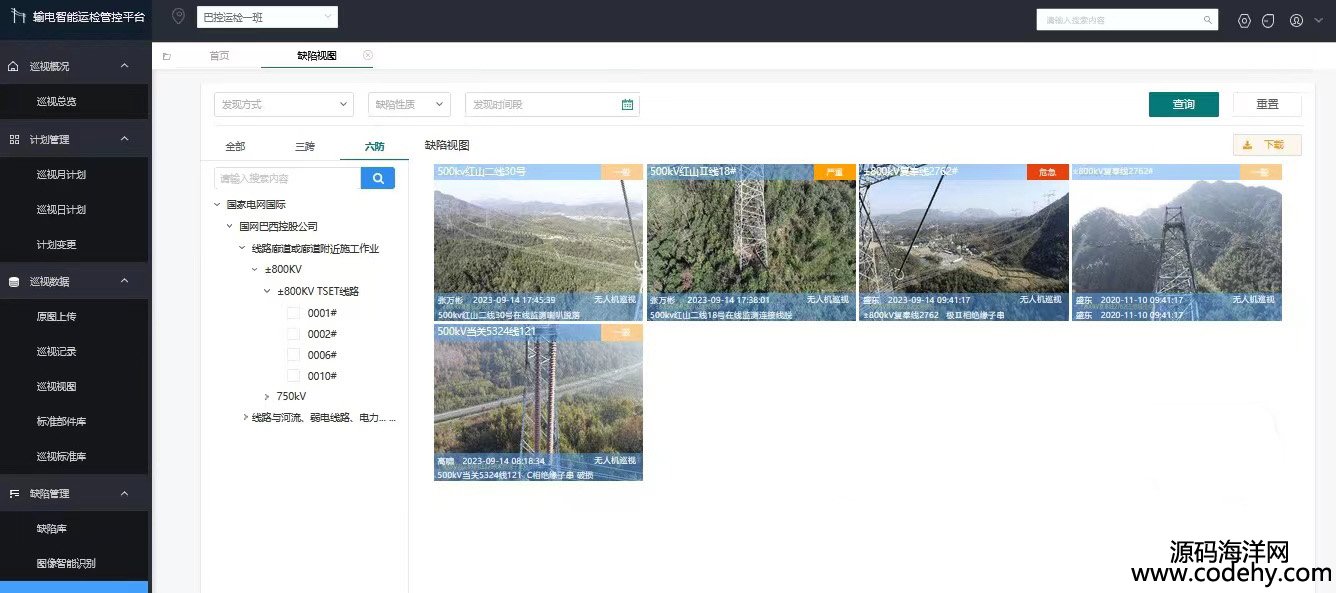1336x593 pixels.
Task: Collapse the 巡视概况 menu group
Action: (124, 66)
